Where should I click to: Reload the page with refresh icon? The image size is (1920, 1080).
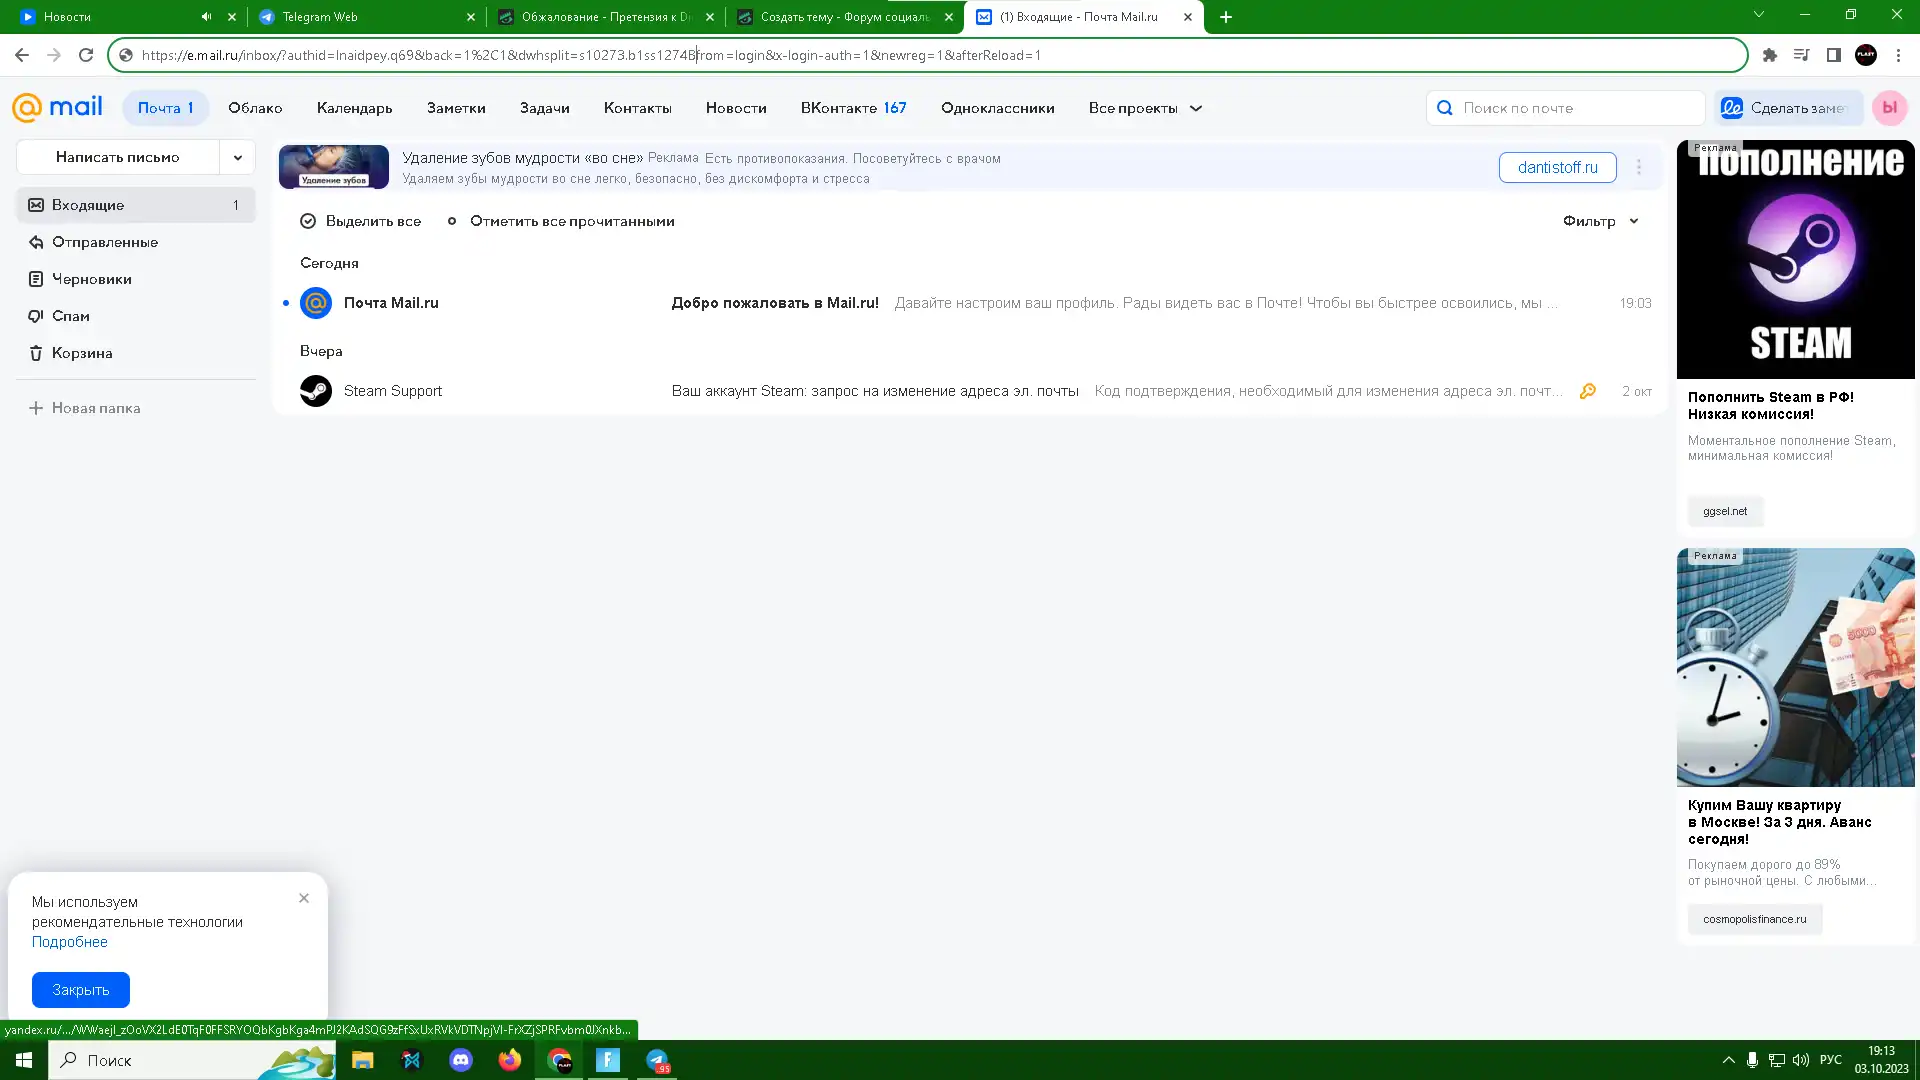coord(86,55)
